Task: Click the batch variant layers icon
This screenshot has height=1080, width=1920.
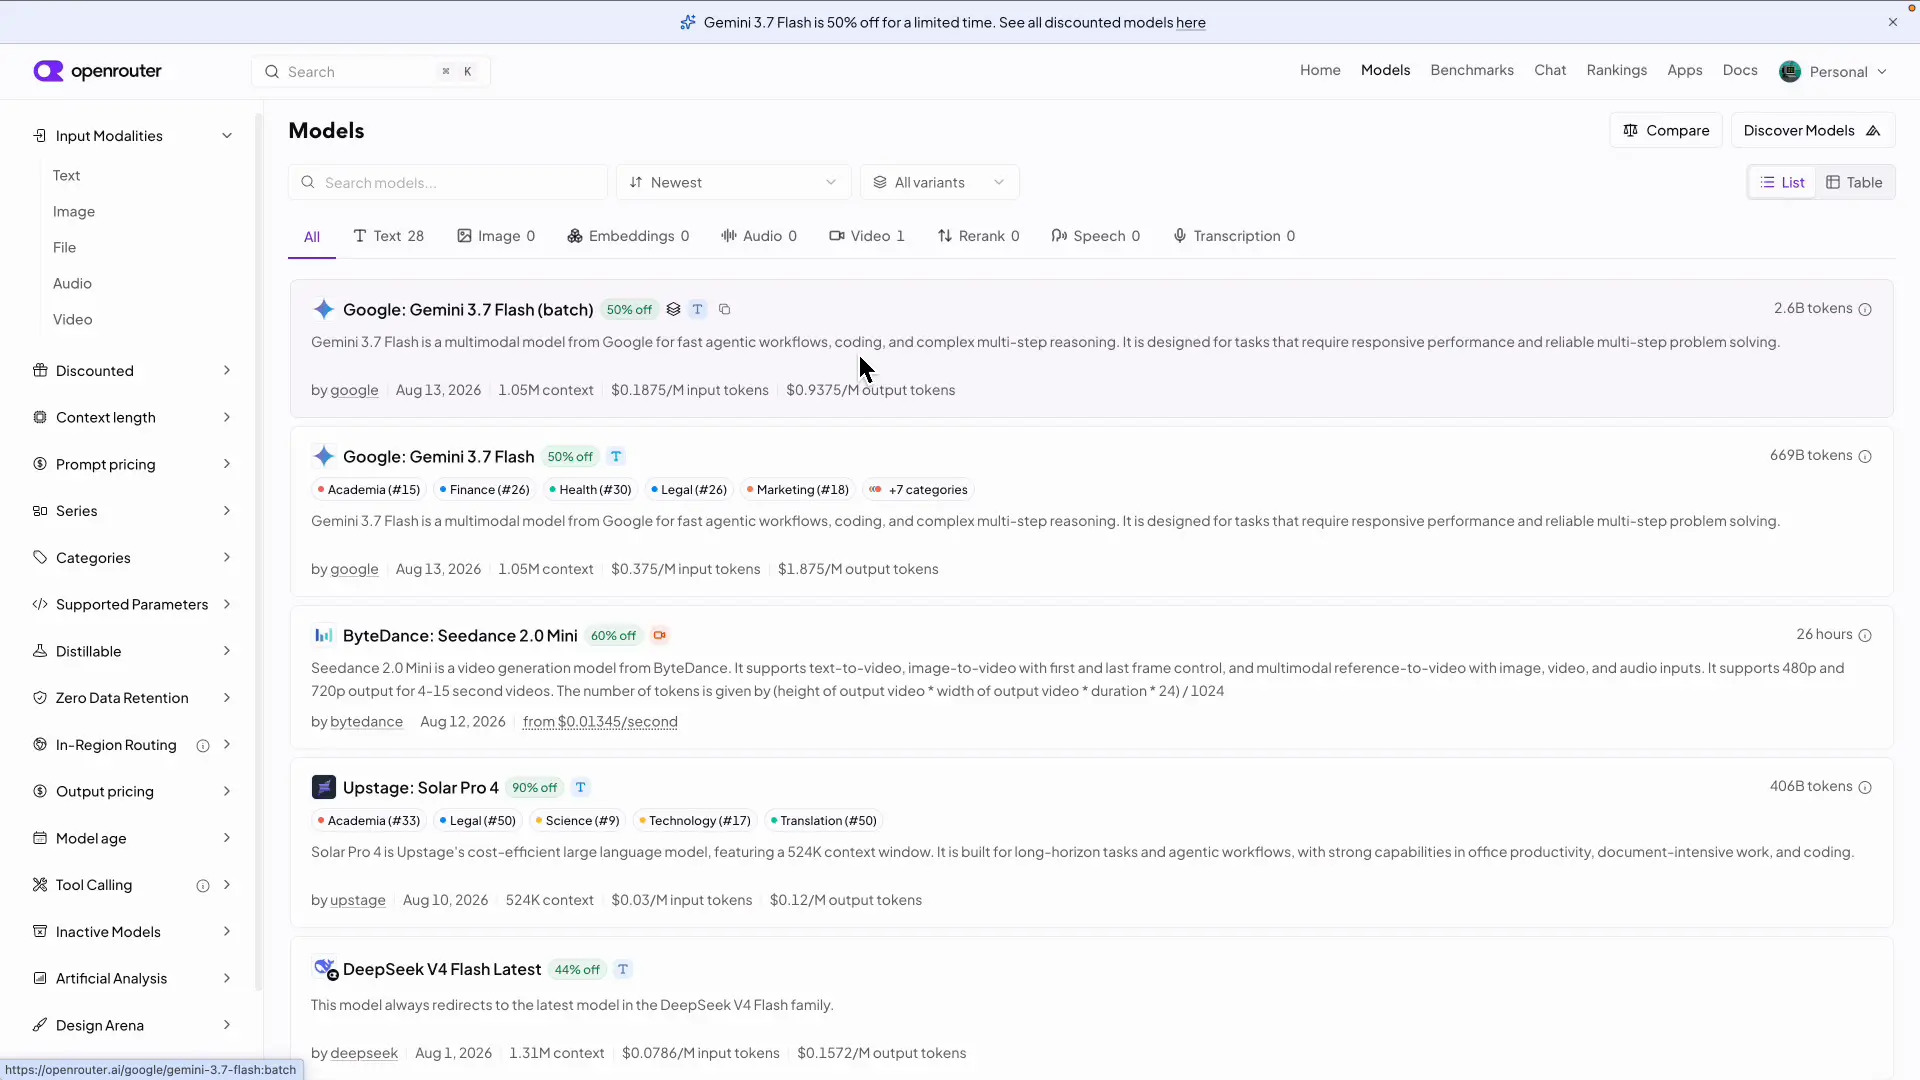Action: [x=673, y=309]
